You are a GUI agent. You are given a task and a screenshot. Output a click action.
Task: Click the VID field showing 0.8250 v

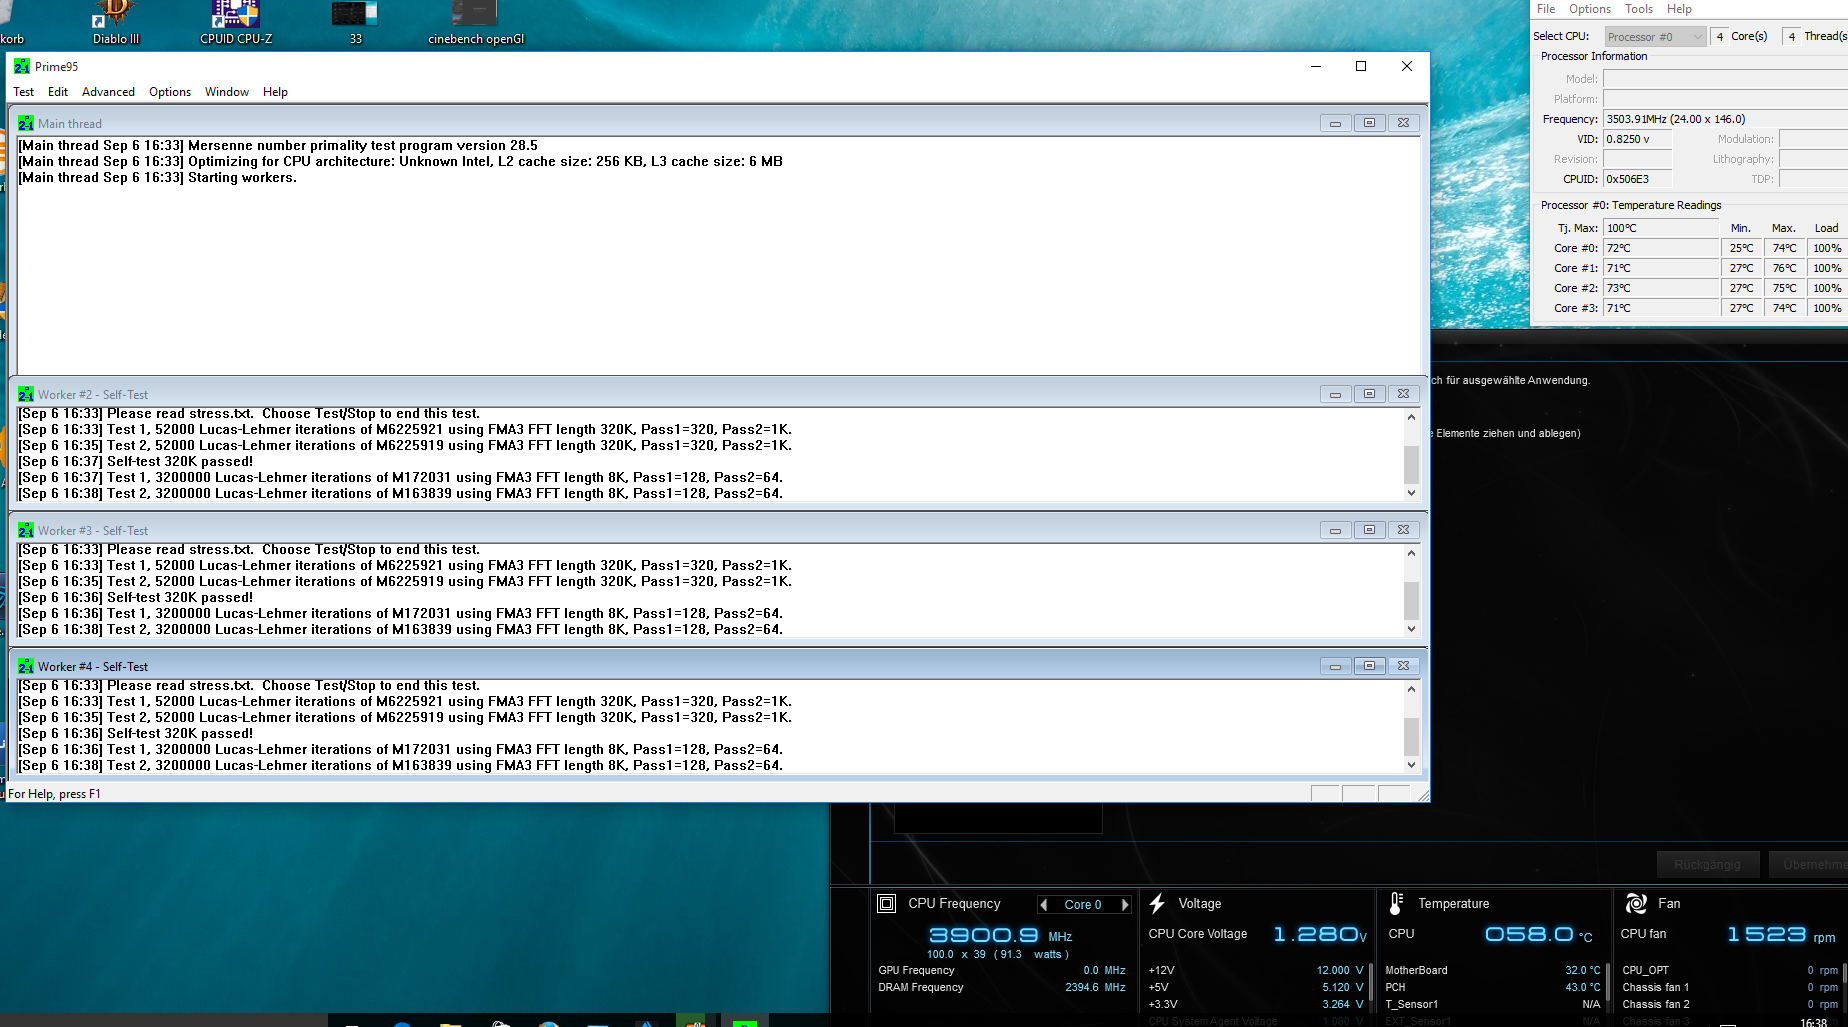click(x=1637, y=139)
